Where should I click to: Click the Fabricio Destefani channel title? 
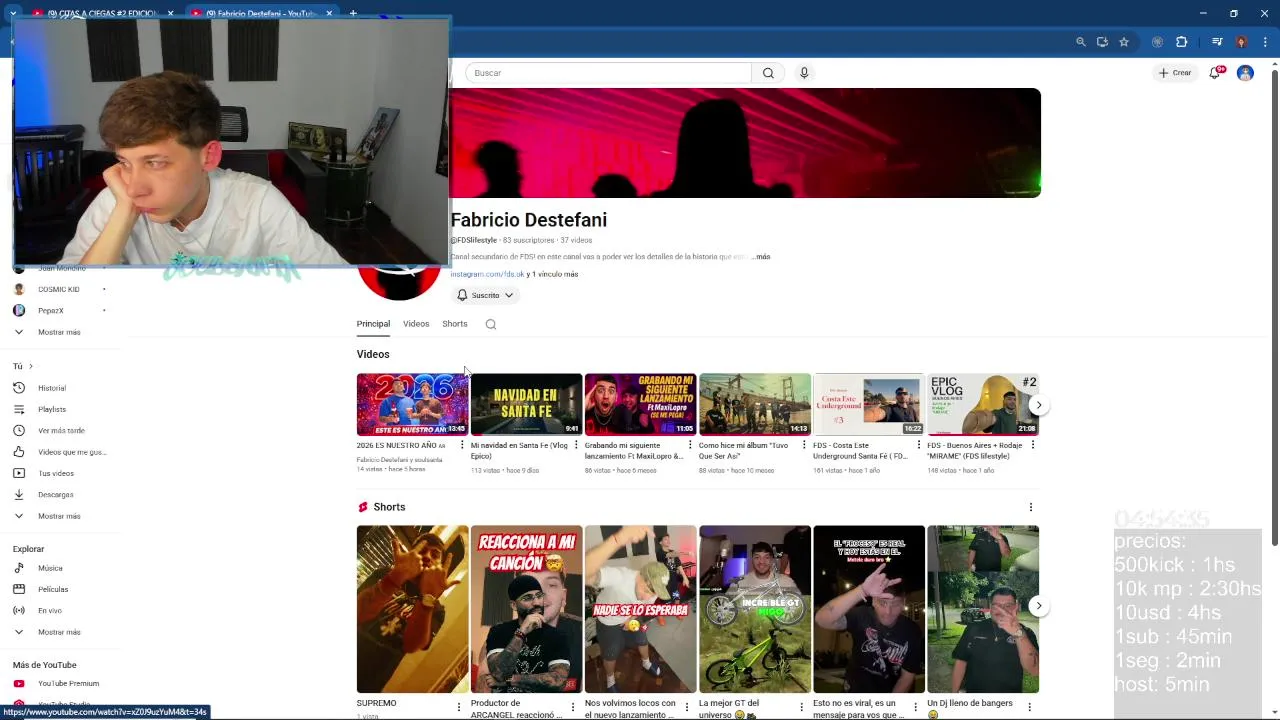coord(528,220)
